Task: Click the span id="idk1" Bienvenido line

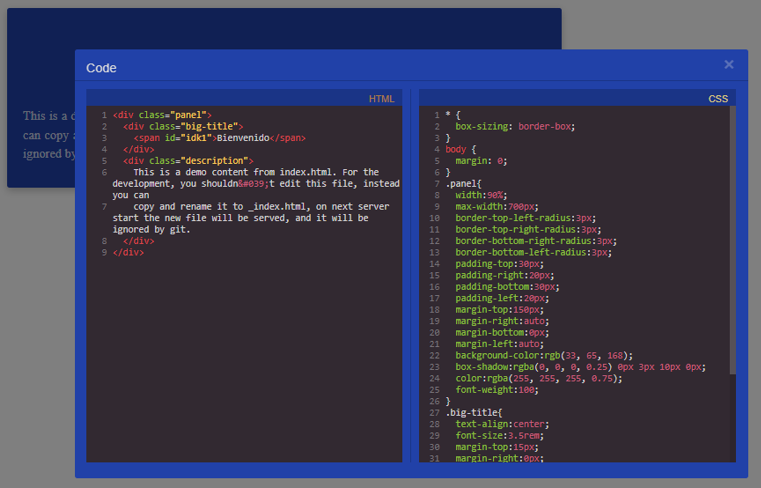Action: click(x=219, y=138)
